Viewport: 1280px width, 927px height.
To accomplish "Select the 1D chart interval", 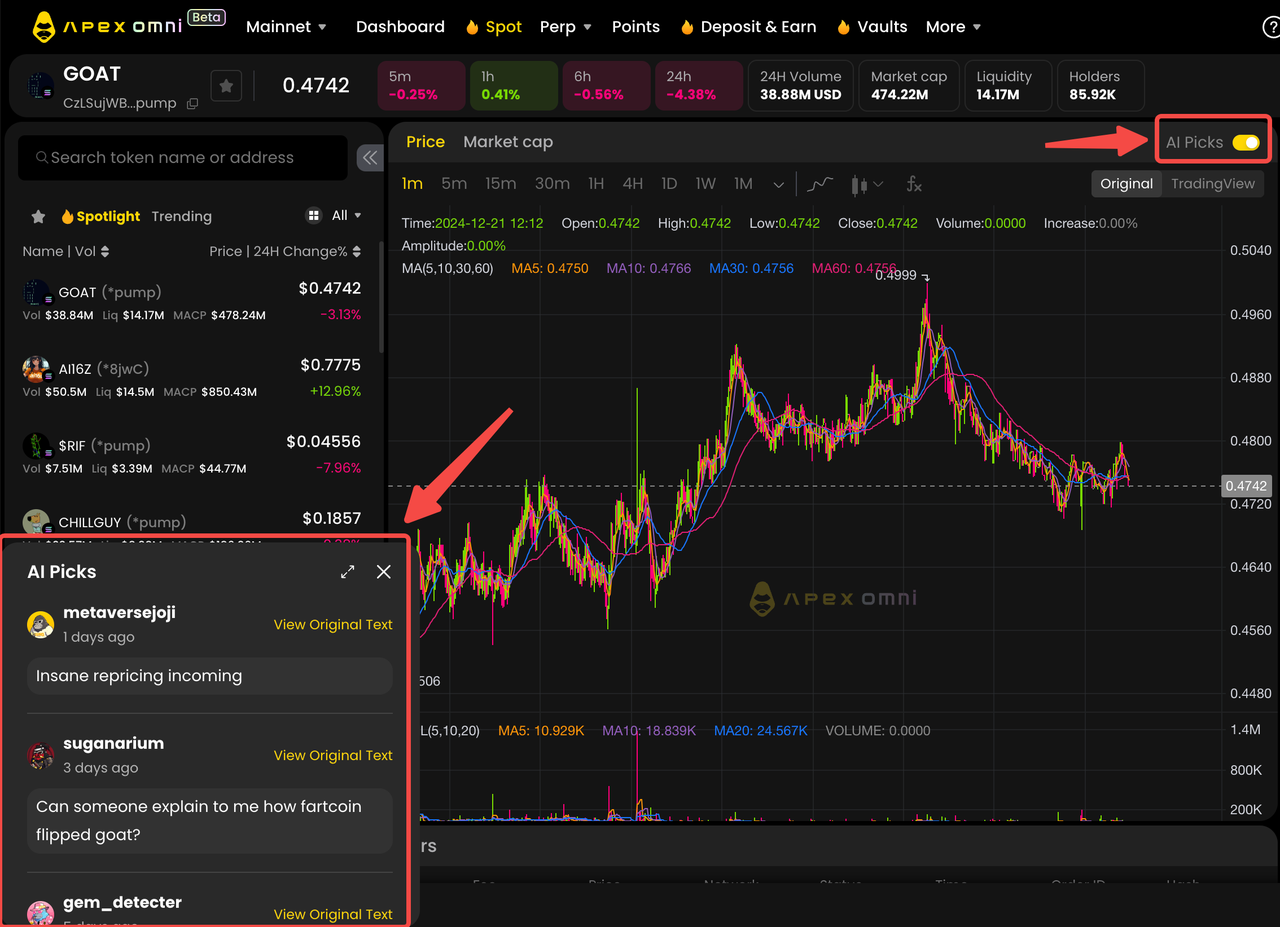I will (669, 184).
